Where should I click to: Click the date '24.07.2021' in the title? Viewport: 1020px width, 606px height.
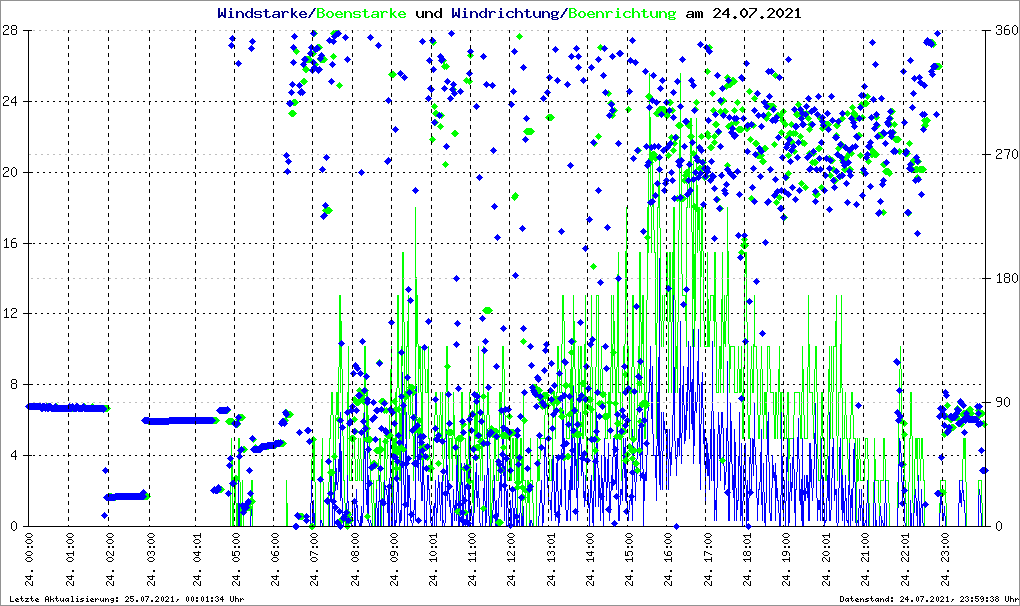tap(757, 13)
